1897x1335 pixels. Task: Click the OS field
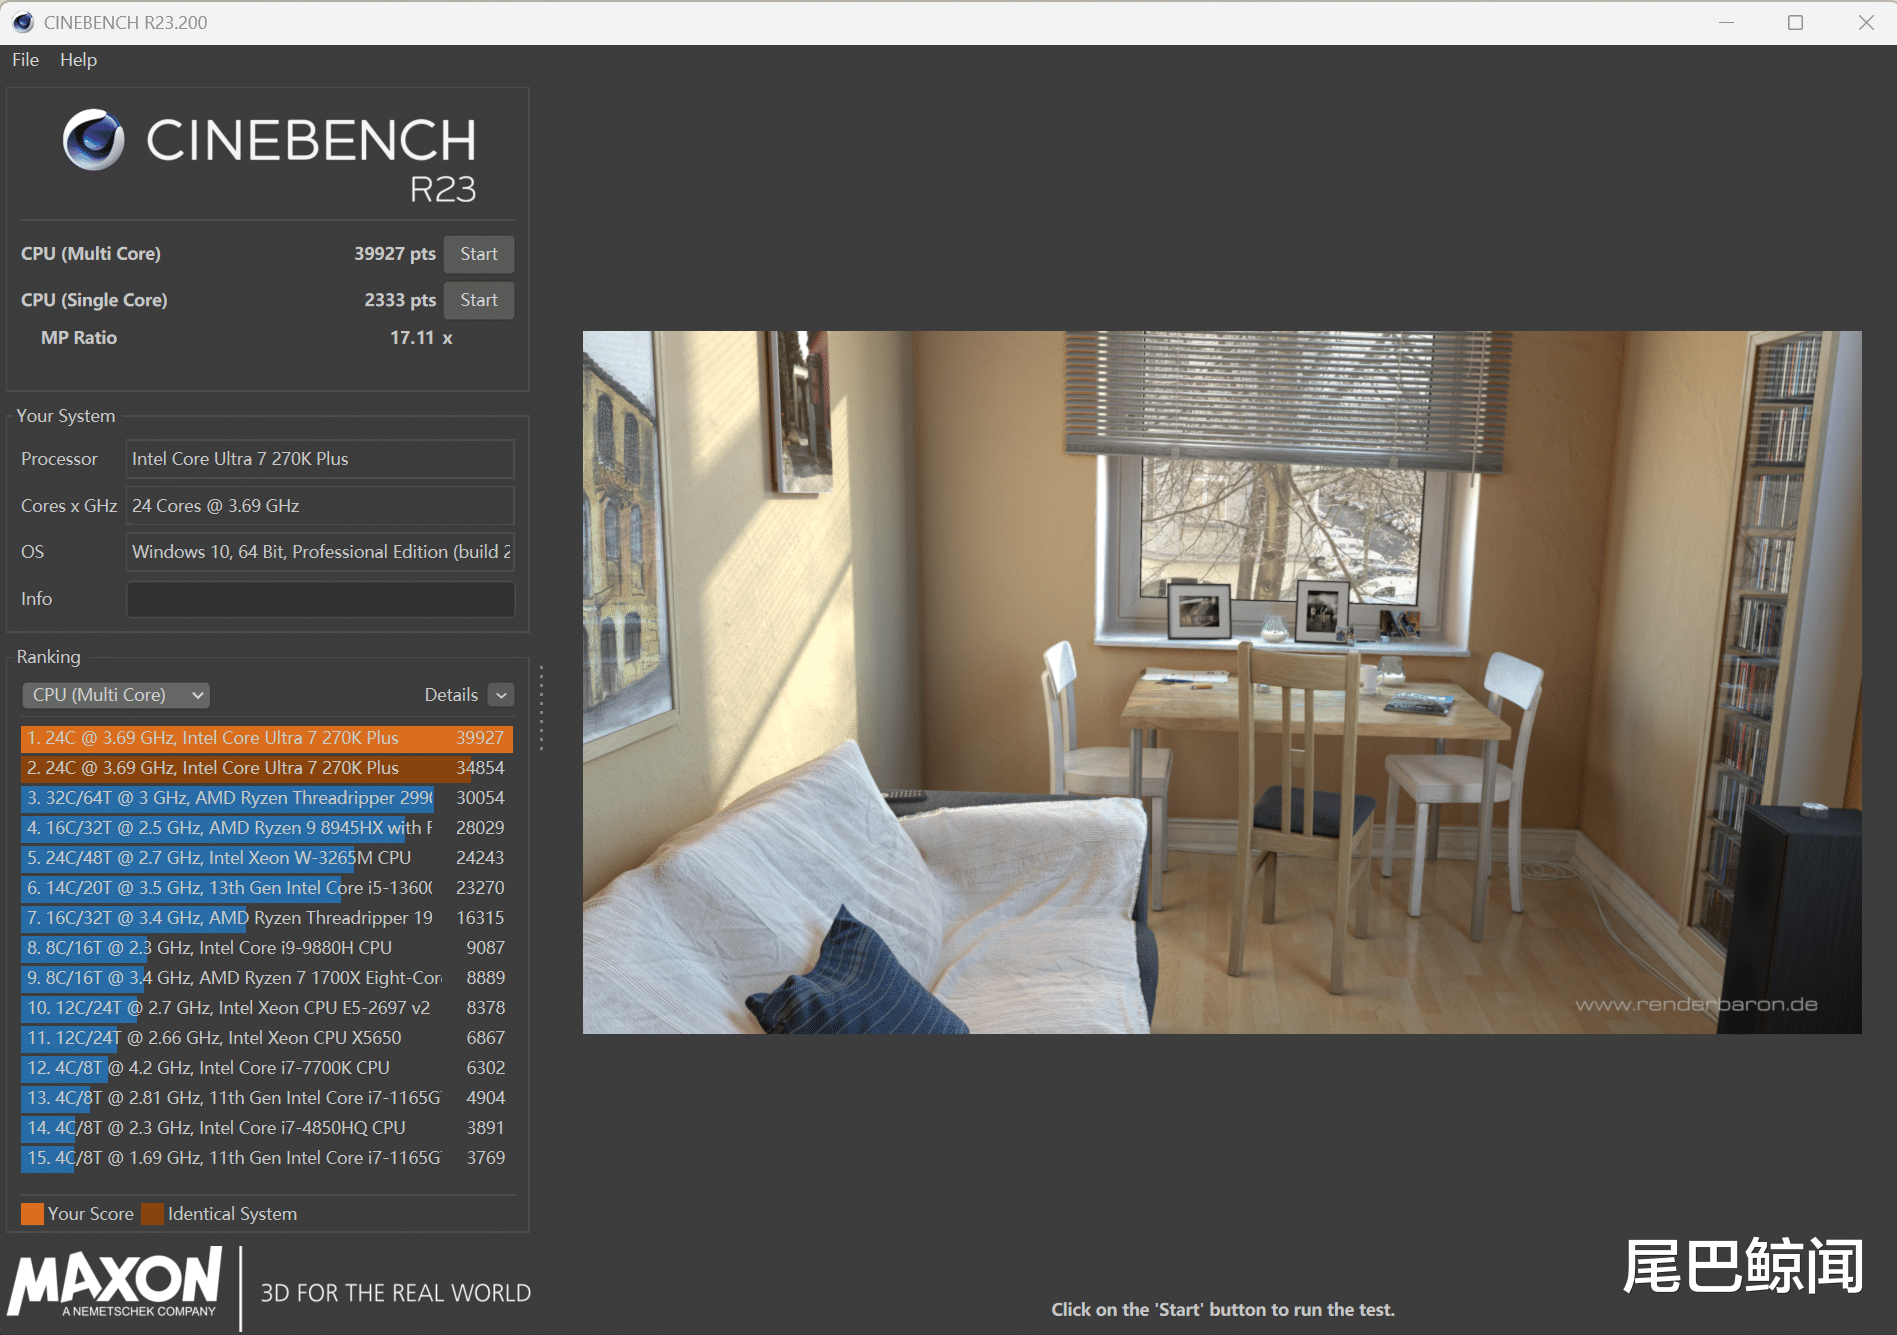click(x=320, y=552)
